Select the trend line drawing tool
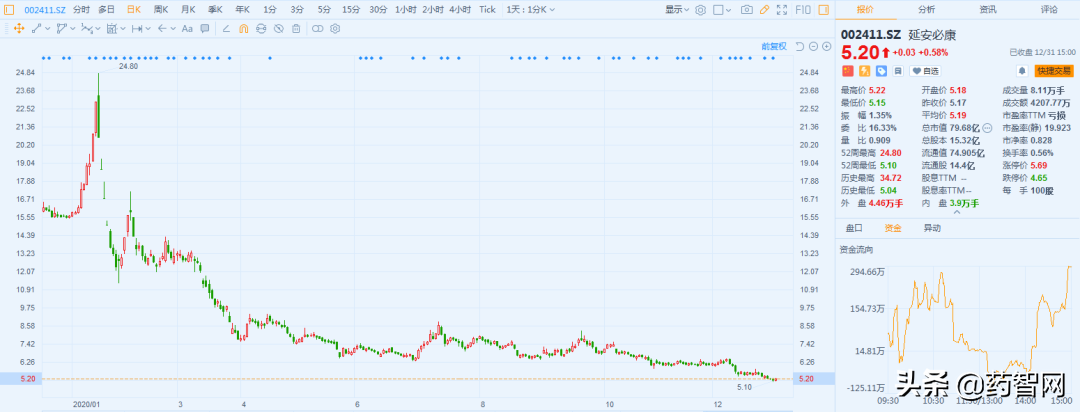The image size is (1080, 412). (37, 28)
